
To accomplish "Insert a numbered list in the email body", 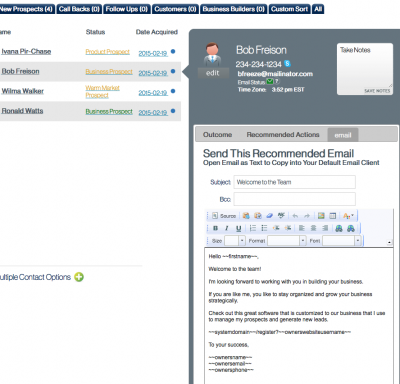I will (x=253, y=228).
